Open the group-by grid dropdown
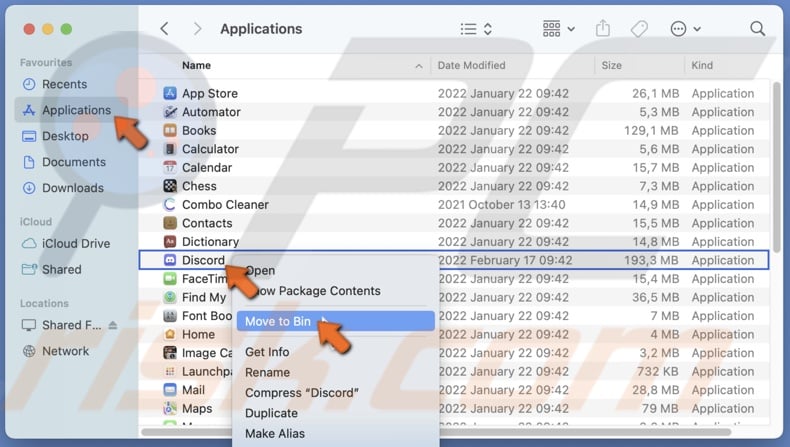 pyautogui.click(x=559, y=29)
